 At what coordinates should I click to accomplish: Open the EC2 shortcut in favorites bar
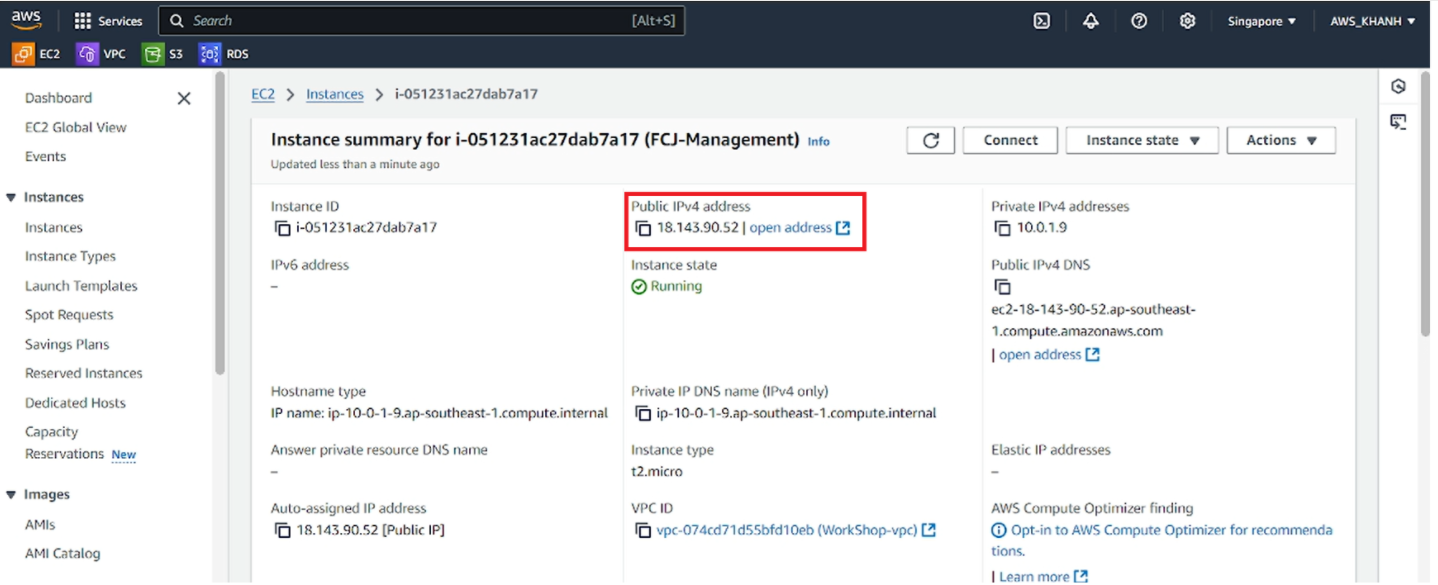coord(37,54)
